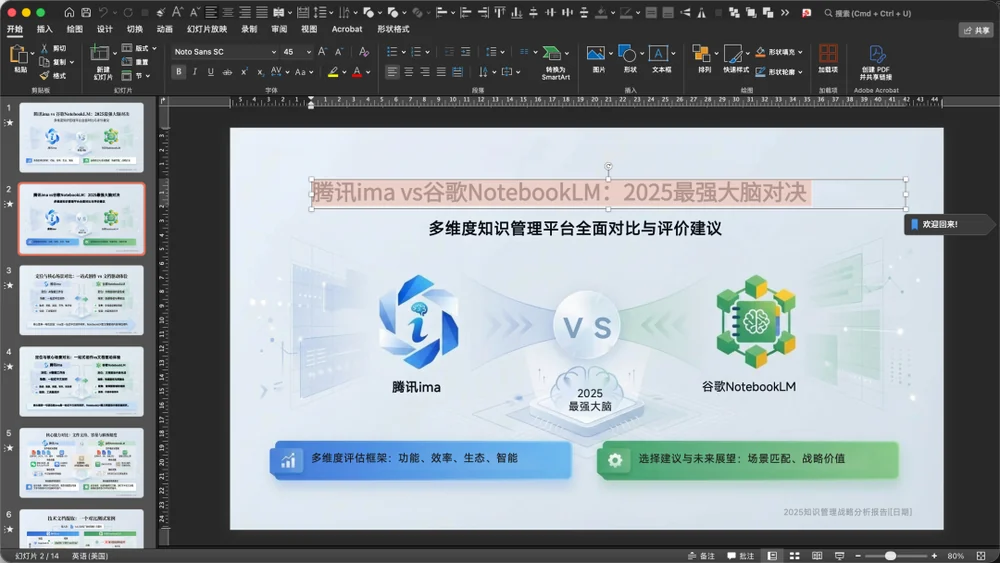Insert a picture via 图片

click(598, 59)
